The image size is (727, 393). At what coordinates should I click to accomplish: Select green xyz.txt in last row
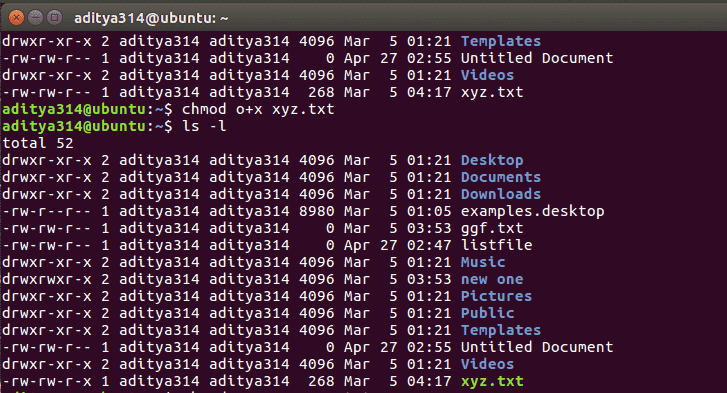click(x=492, y=381)
